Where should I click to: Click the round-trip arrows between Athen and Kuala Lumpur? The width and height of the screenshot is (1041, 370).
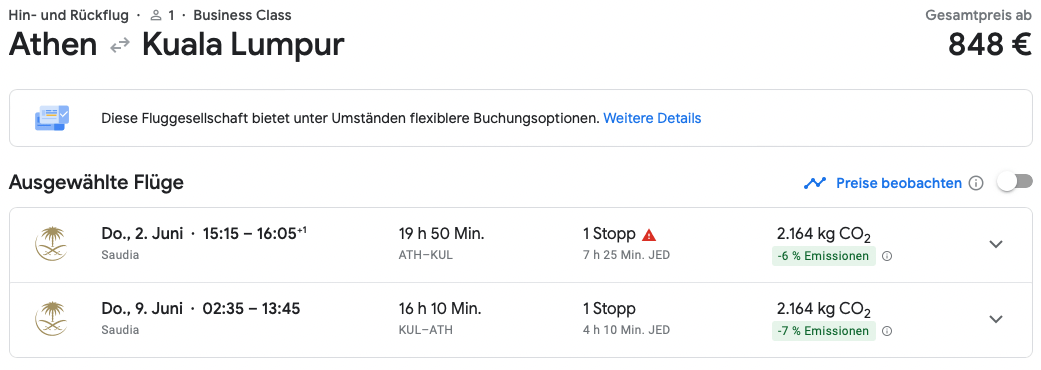click(120, 45)
